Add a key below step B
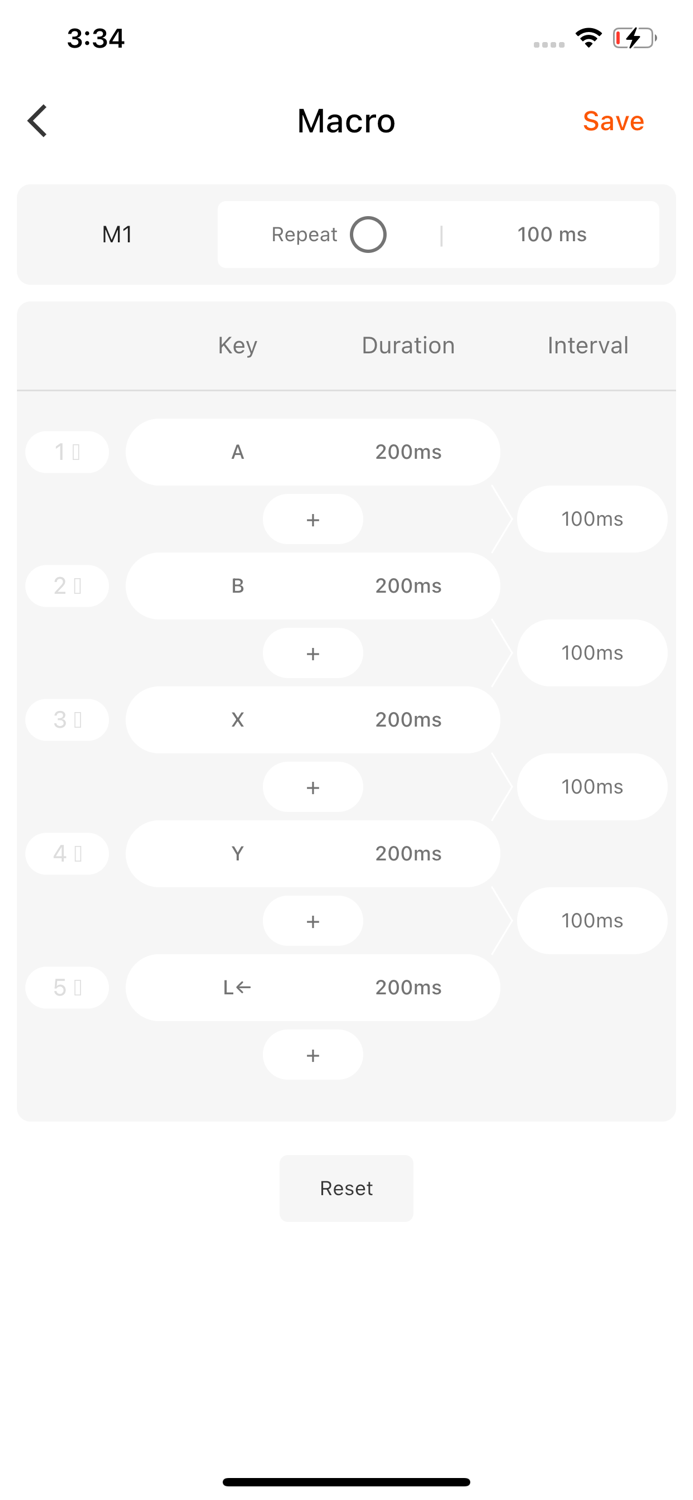 click(x=313, y=654)
